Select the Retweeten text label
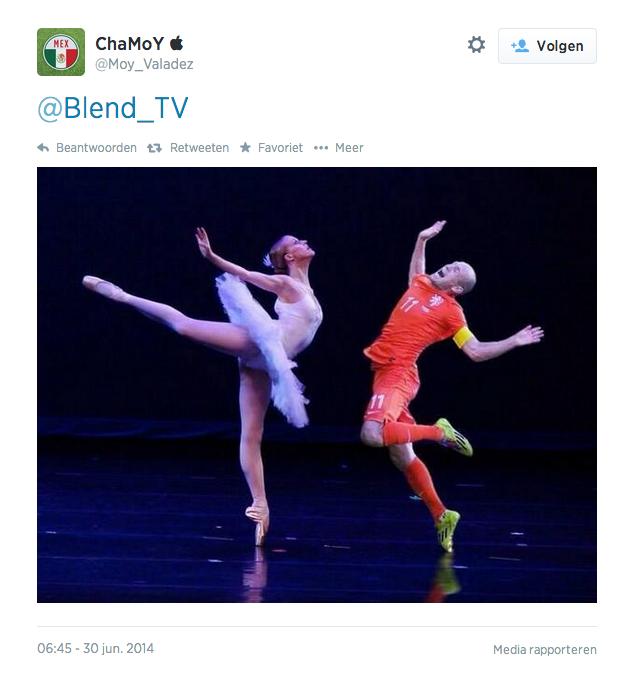The image size is (635, 691). pyautogui.click(x=200, y=148)
